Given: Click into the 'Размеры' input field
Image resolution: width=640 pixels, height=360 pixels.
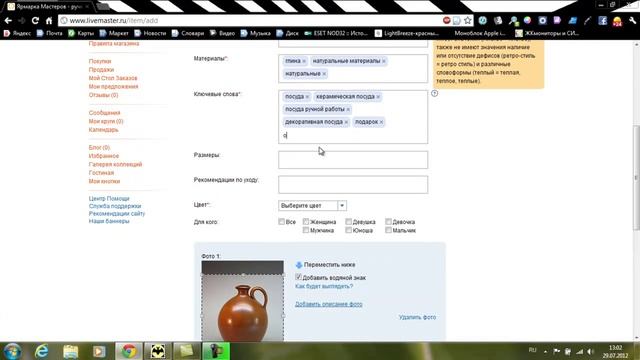Looking at the screenshot, I should coord(353,160).
